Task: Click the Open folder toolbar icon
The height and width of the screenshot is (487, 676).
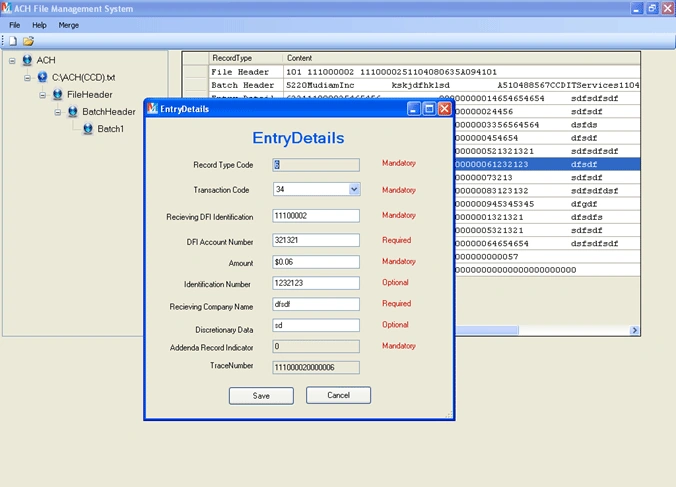Action: coord(28,41)
